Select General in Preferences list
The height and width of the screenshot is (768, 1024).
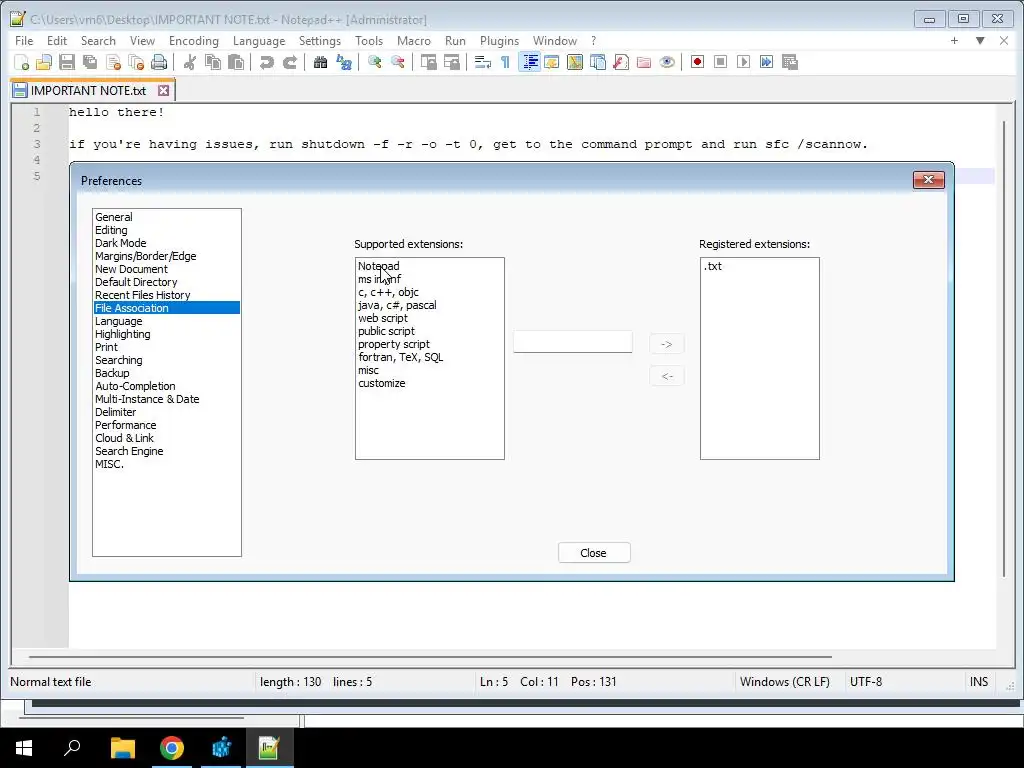tap(114, 217)
